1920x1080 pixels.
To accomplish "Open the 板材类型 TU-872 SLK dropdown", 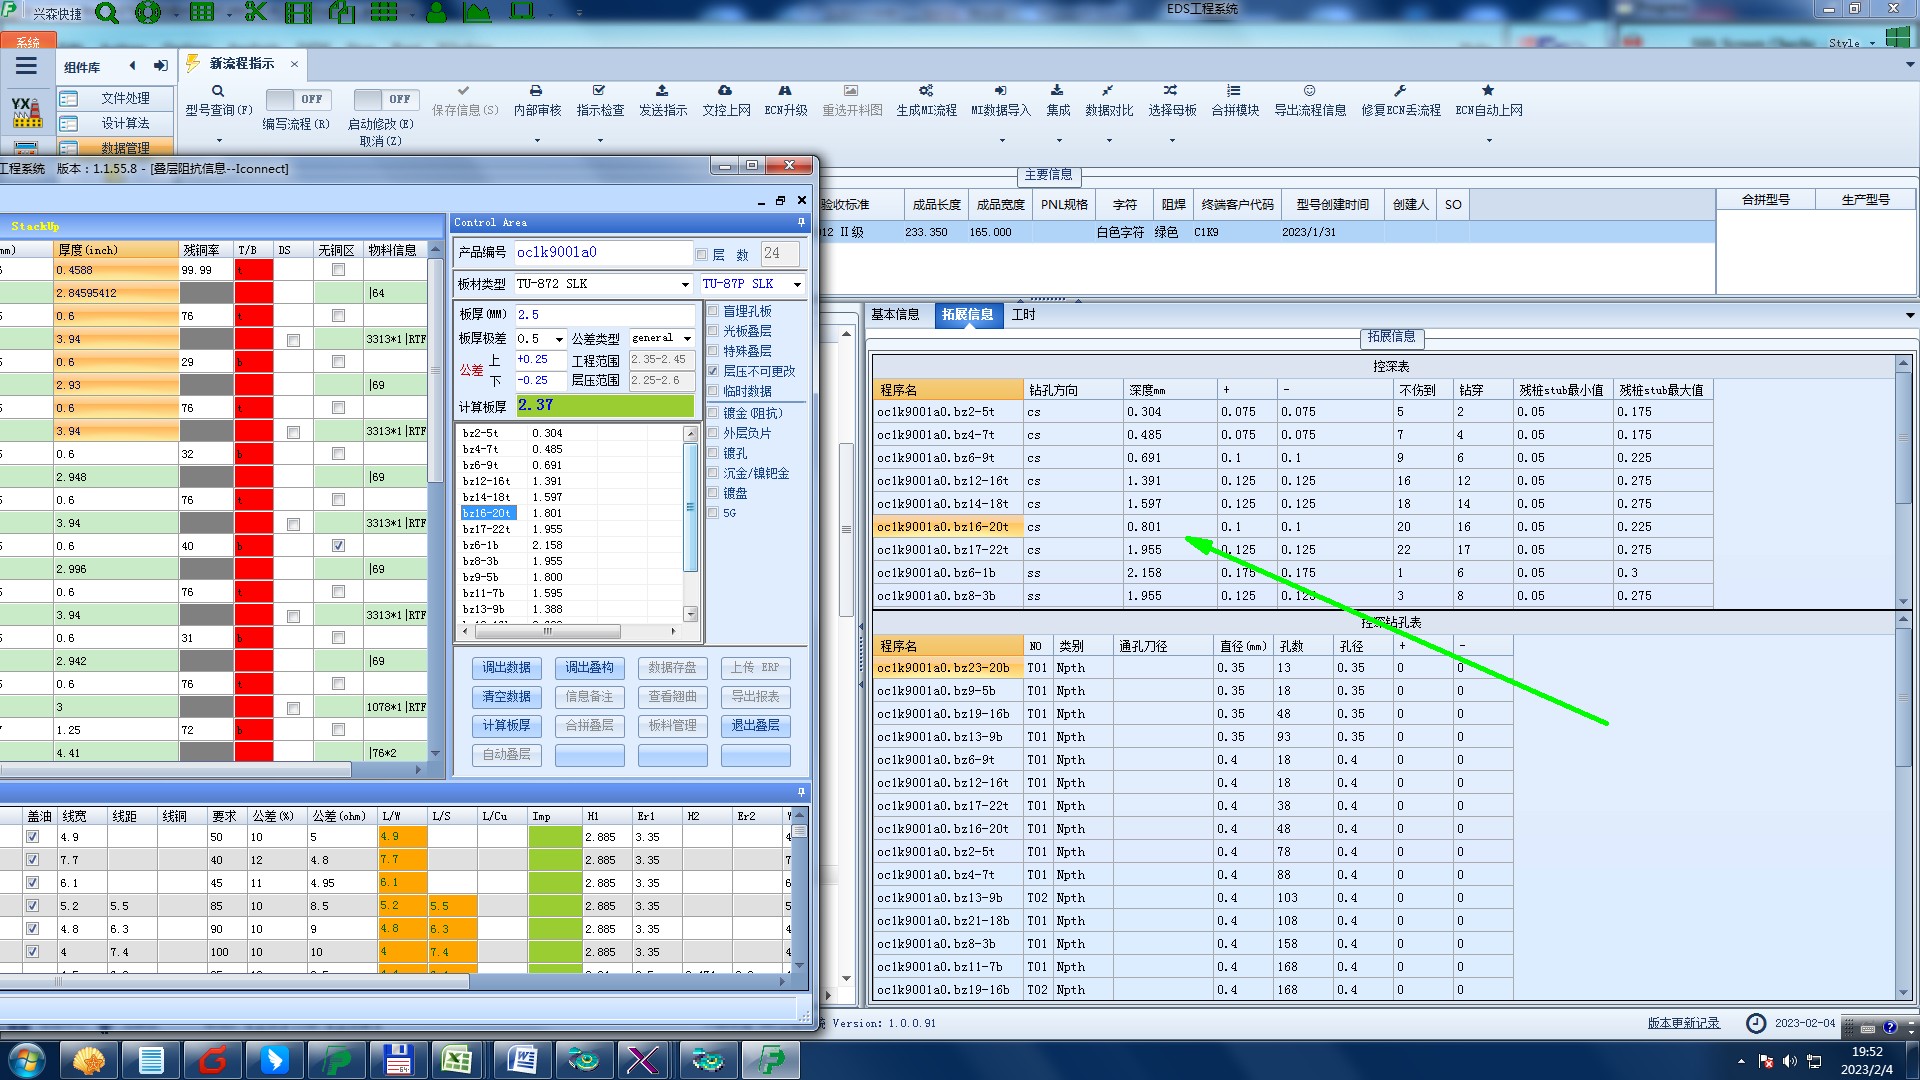I will [685, 285].
